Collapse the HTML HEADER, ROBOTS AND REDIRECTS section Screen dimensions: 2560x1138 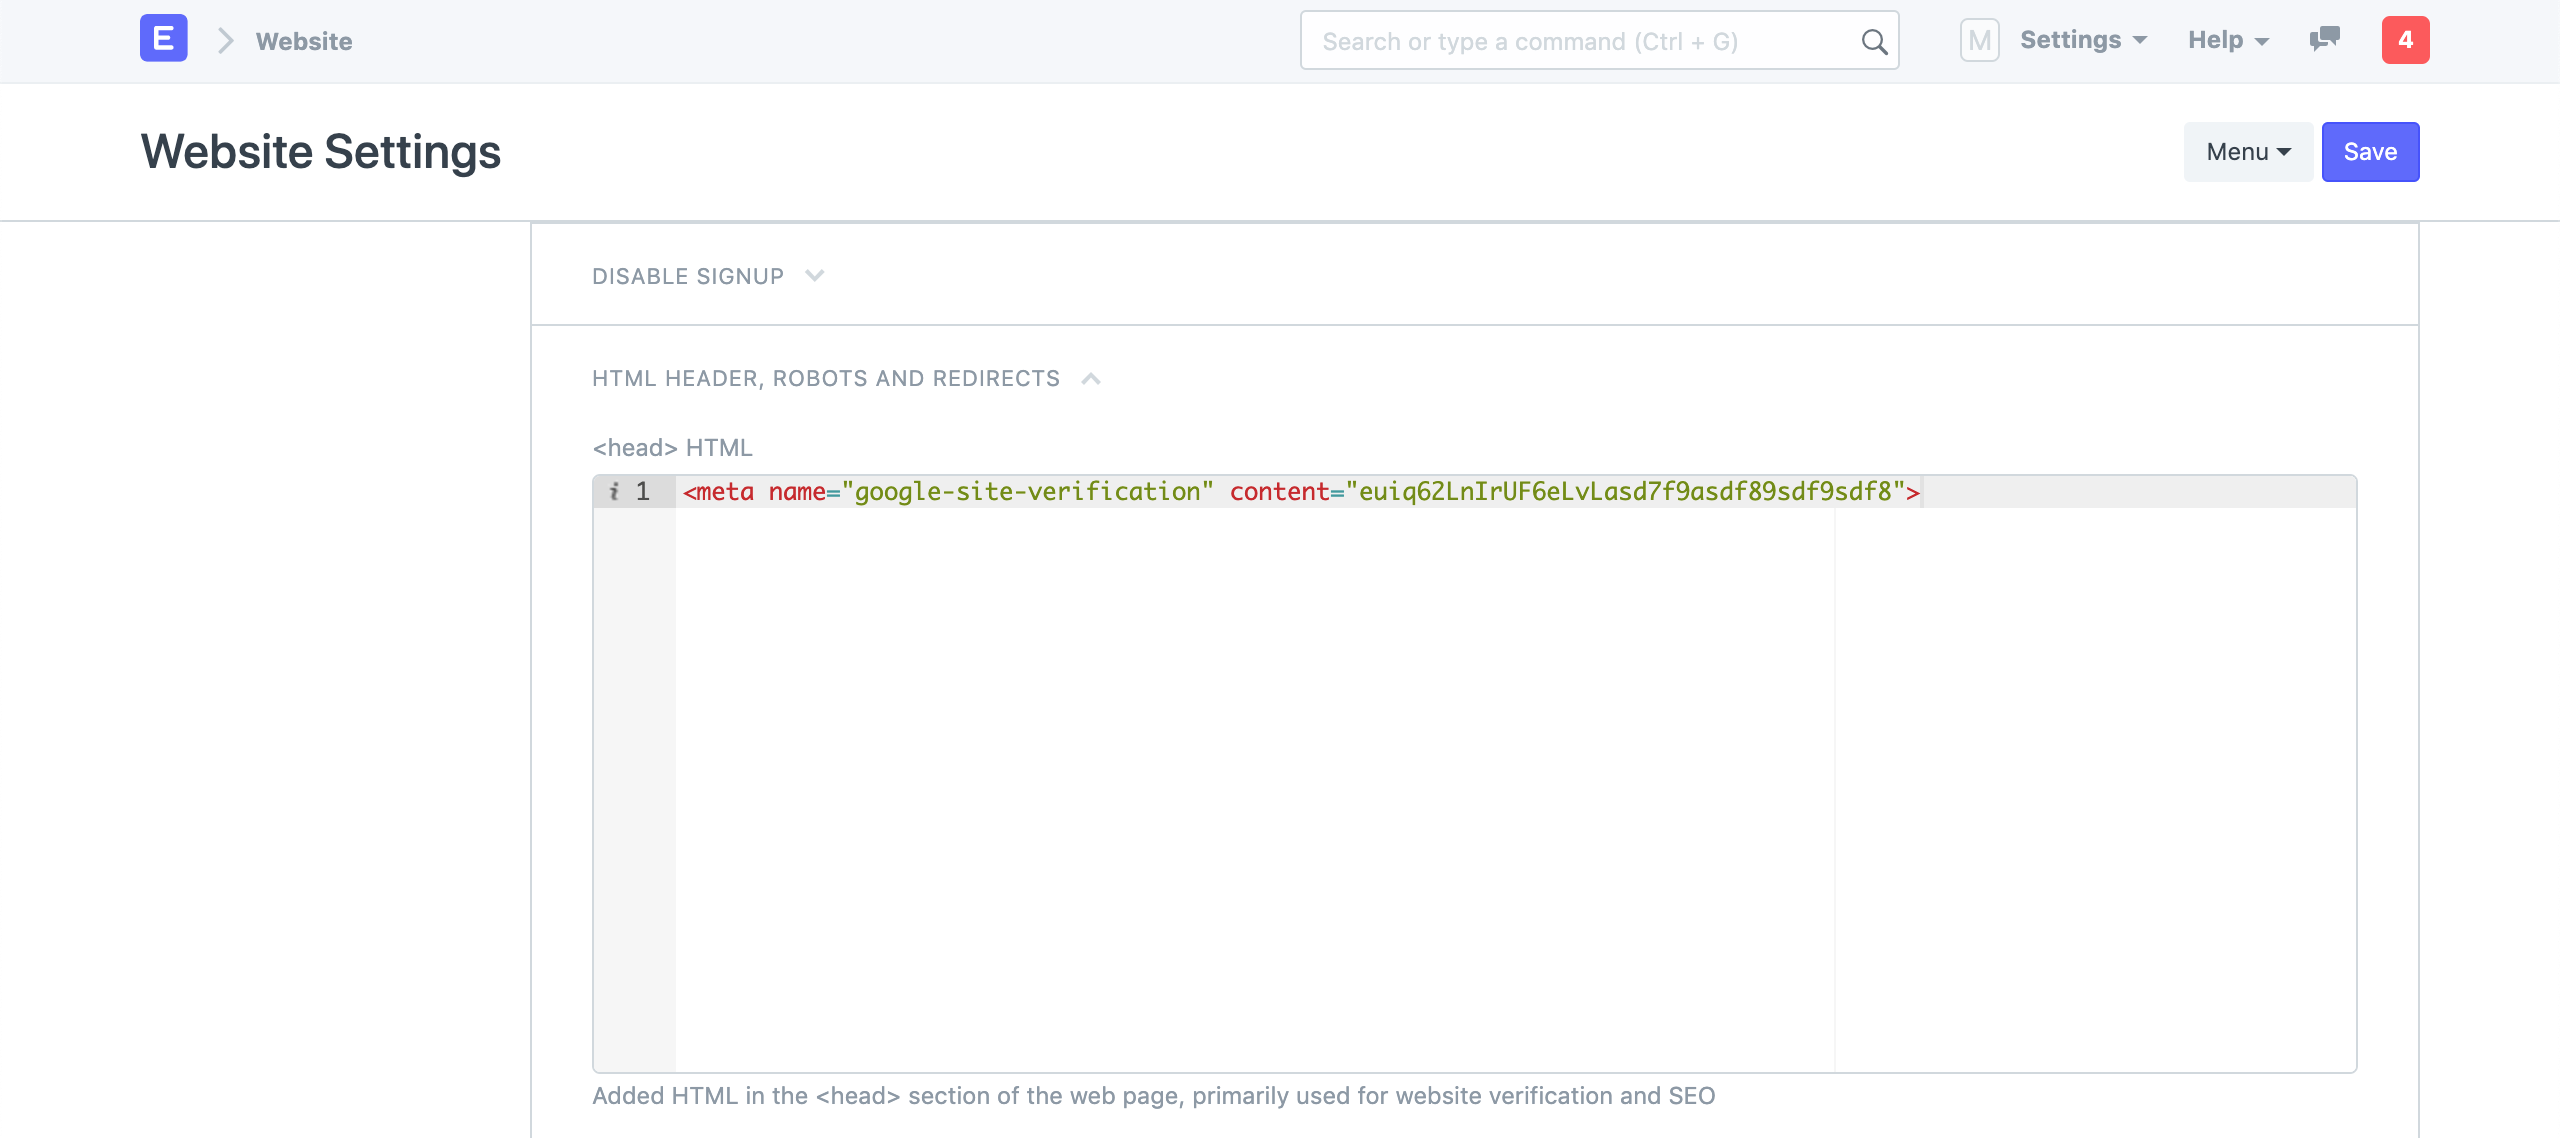(1091, 378)
